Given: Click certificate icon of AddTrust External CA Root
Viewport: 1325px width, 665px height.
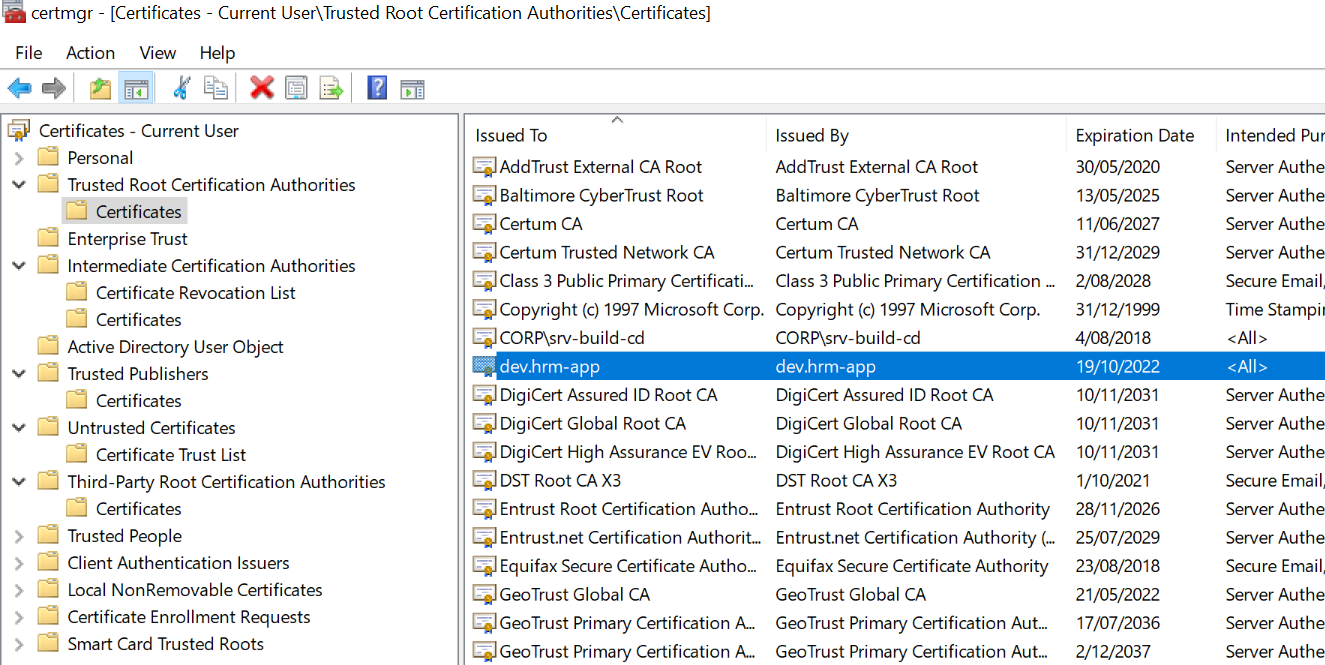Looking at the screenshot, I should pyautogui.click(x=484, y=167).
